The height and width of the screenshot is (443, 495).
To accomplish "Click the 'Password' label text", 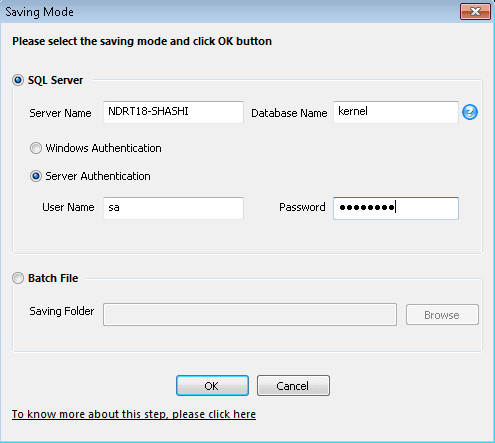I will pos(302,207).
